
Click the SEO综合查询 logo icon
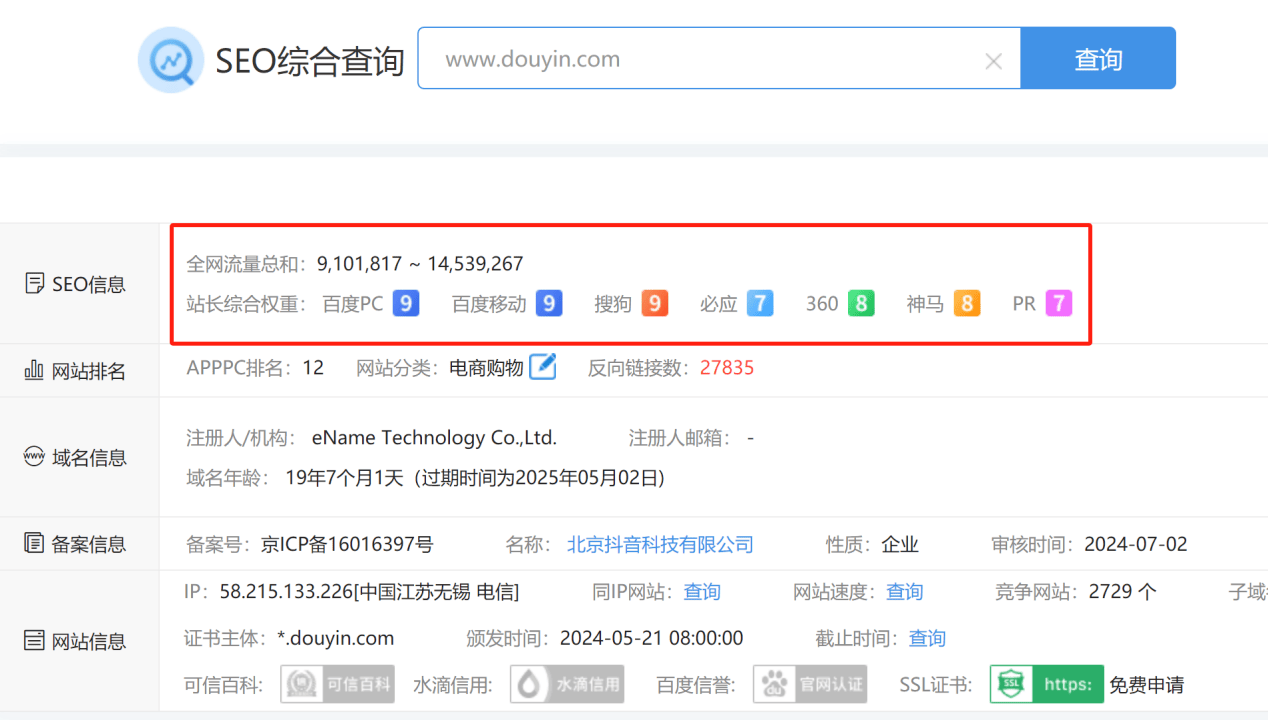171,60
